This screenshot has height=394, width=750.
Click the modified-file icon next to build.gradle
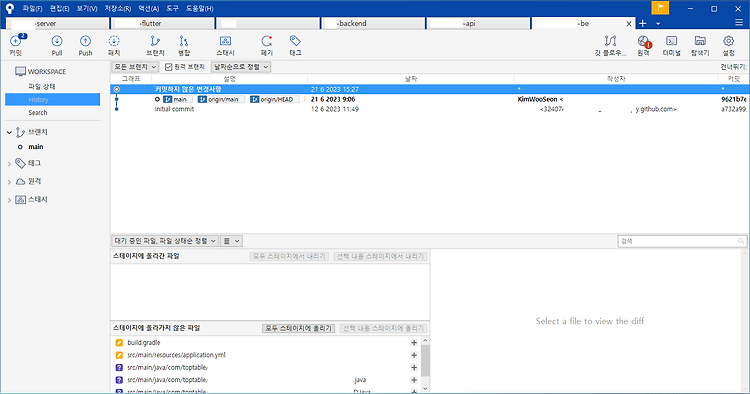(119, 342)
